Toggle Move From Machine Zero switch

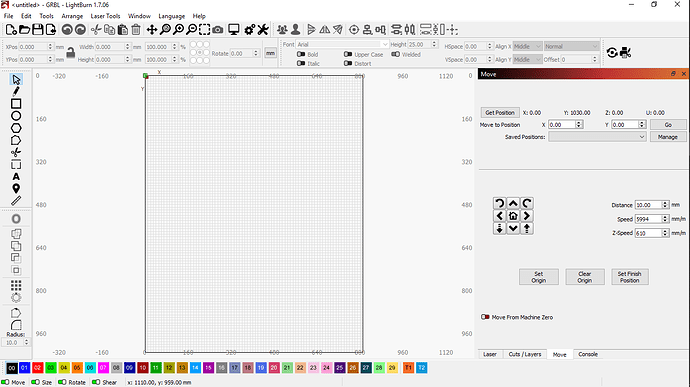coord(485,317)
